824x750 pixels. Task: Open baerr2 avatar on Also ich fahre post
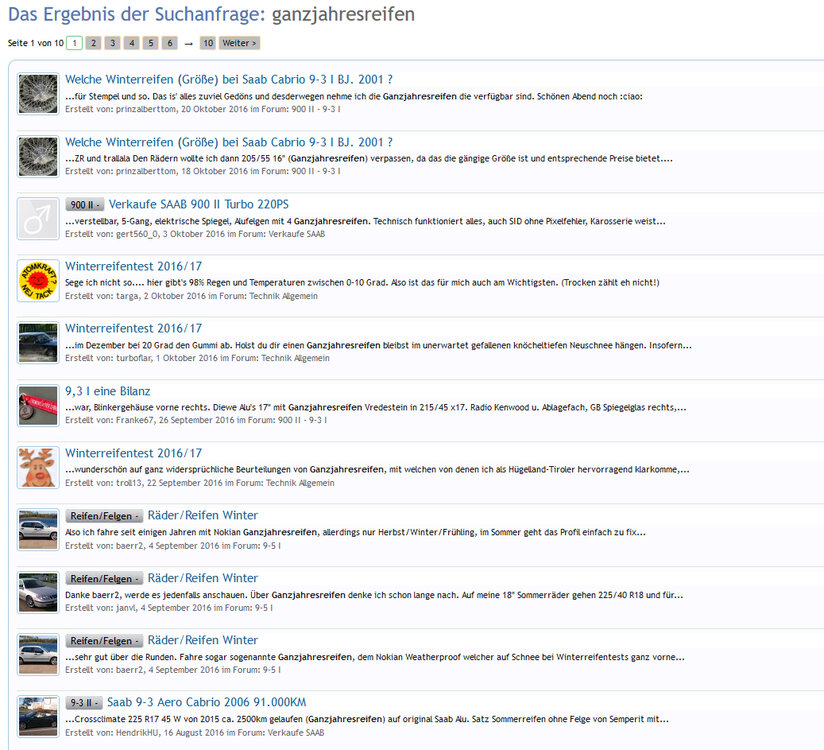click(38, 530)
